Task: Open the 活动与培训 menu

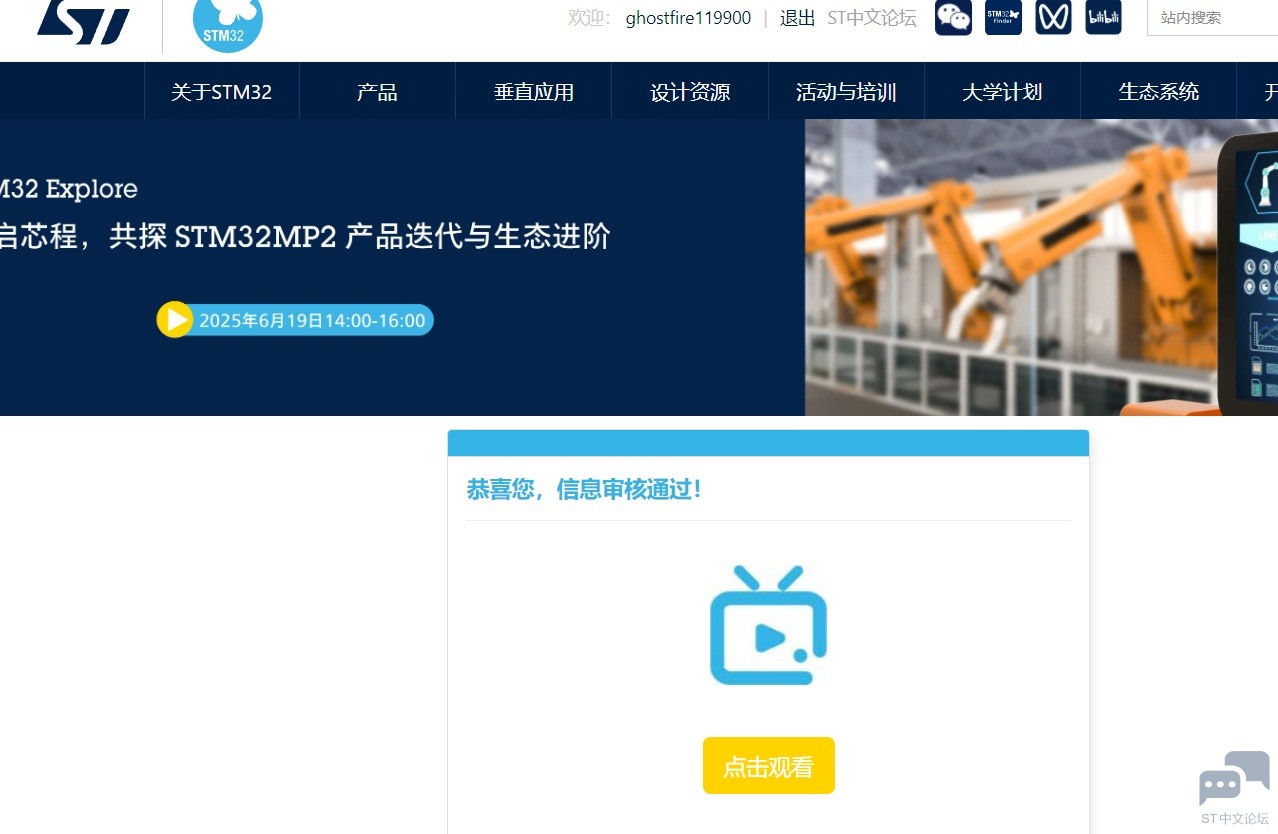Action: coord(846,92)
